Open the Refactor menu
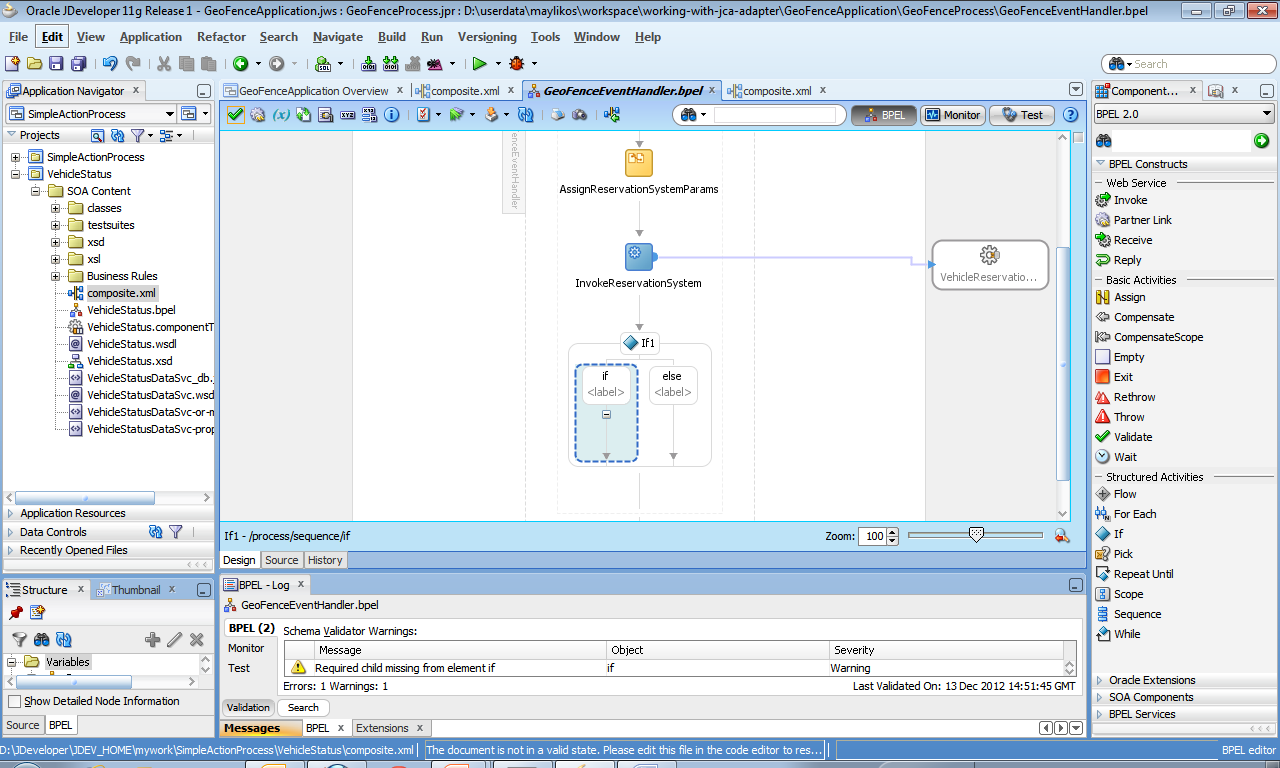This screenshot has height=768, width=1280. pyautogui.click(x=221, y=37)
